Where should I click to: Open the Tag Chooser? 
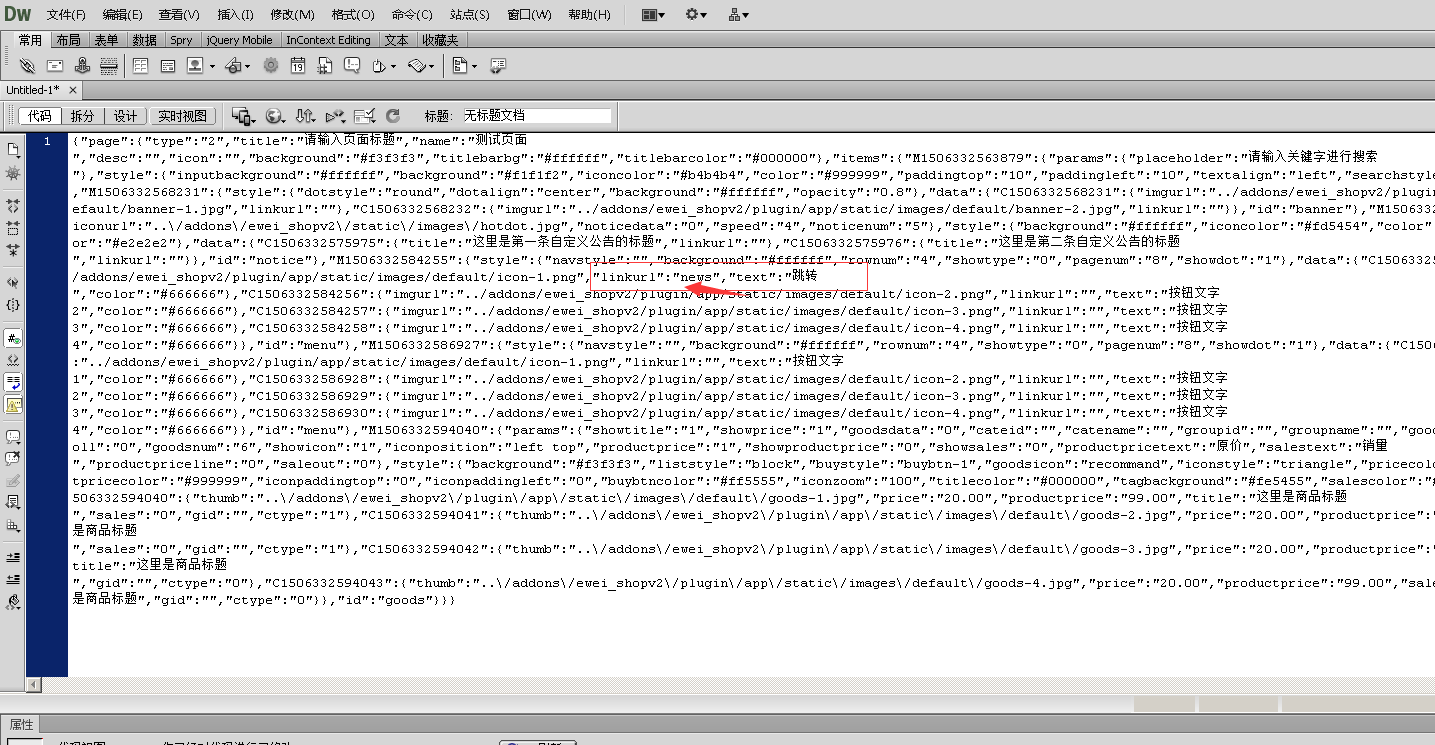(x=497, y=66)
